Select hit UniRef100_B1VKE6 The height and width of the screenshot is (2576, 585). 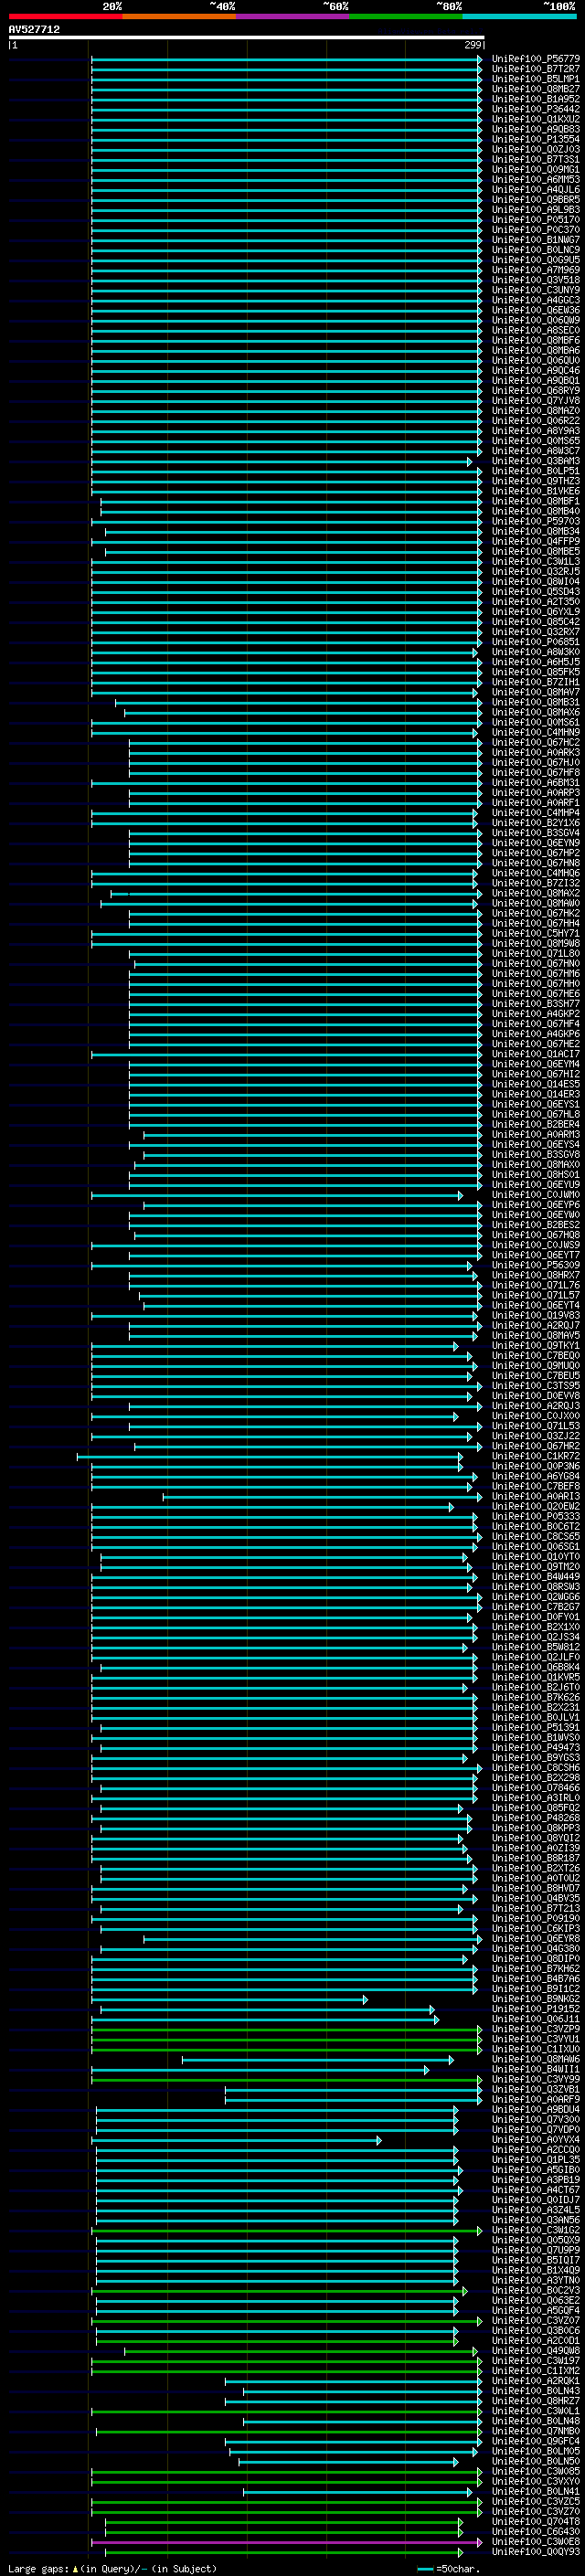(x=536, y=491)
